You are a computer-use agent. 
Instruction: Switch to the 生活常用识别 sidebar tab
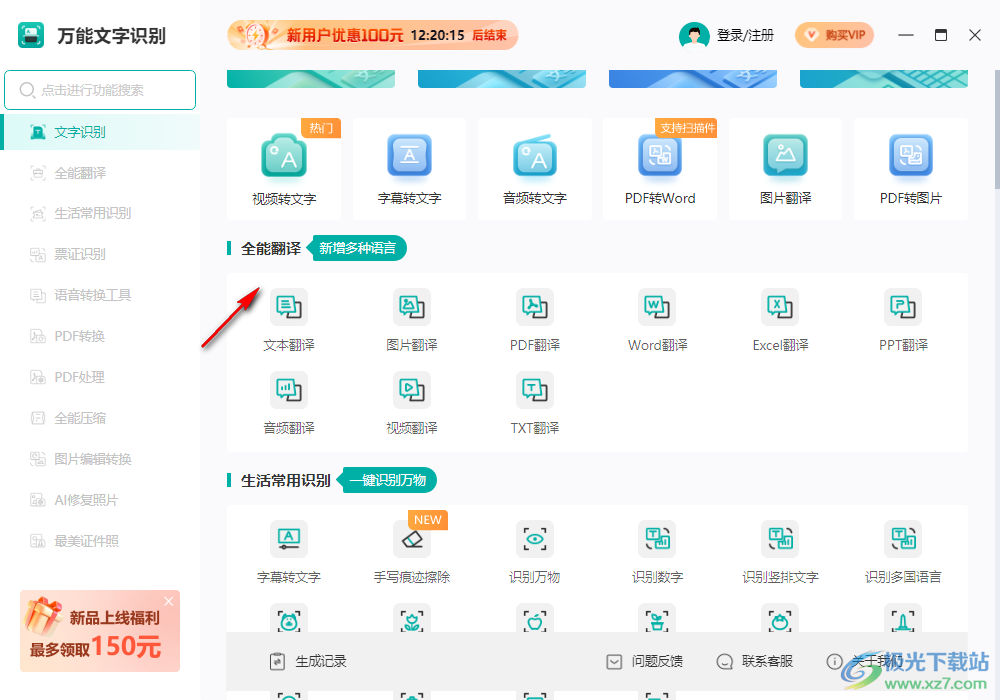(x=101, y=213)
